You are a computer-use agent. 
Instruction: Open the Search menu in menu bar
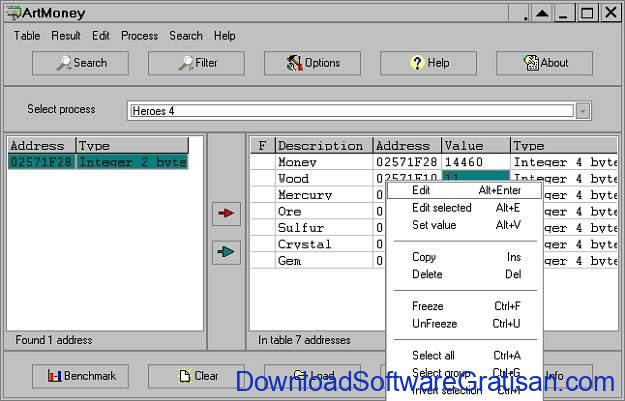tap(186, 36)
